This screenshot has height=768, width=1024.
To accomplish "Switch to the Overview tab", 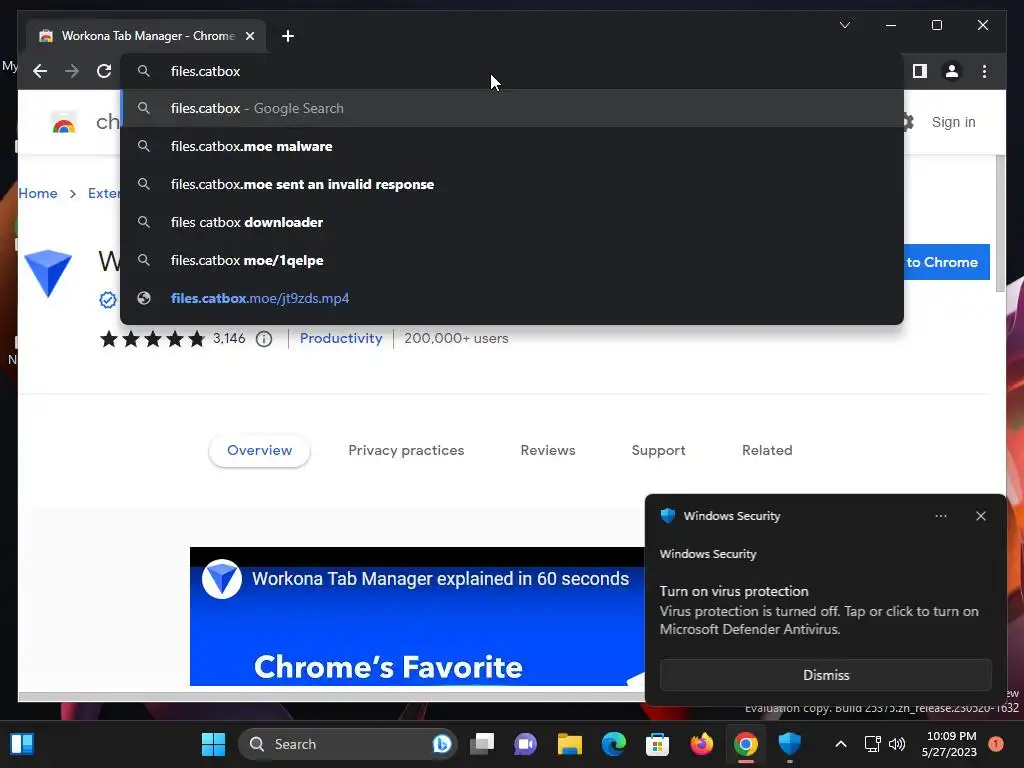I will (x=259, y=450).
